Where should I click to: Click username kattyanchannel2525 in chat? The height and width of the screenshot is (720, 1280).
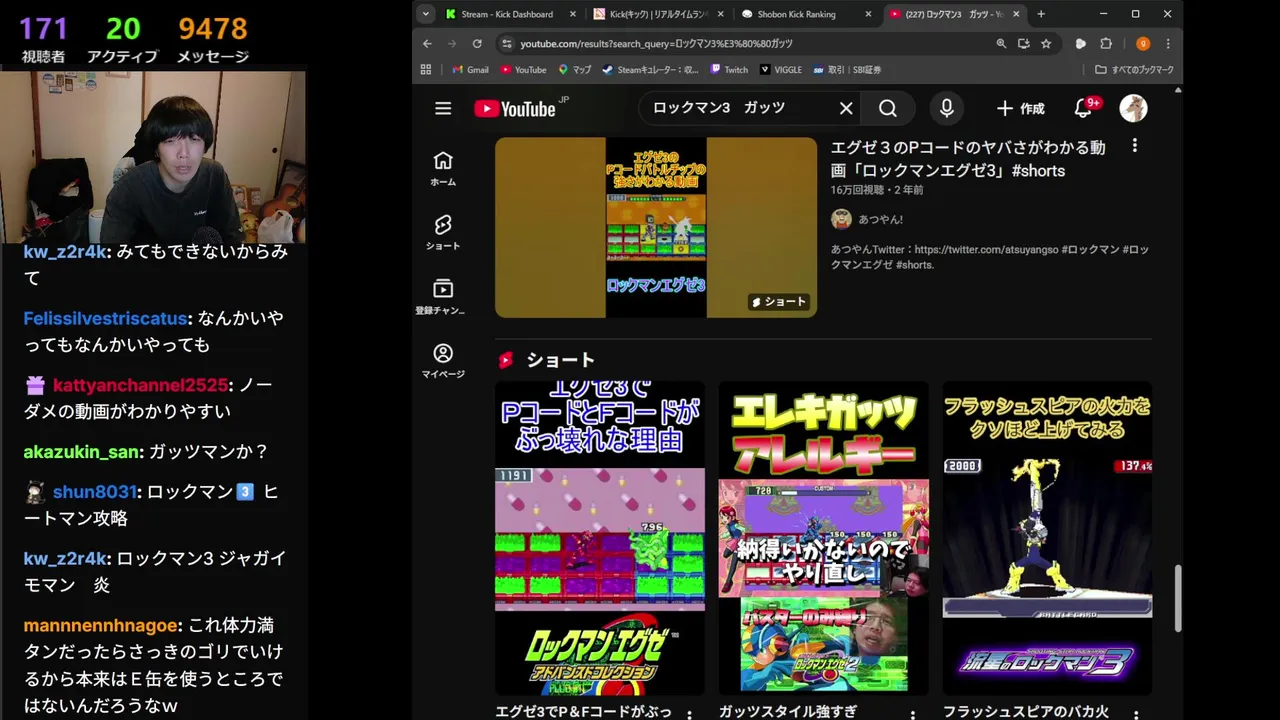(x=141, y=385)
